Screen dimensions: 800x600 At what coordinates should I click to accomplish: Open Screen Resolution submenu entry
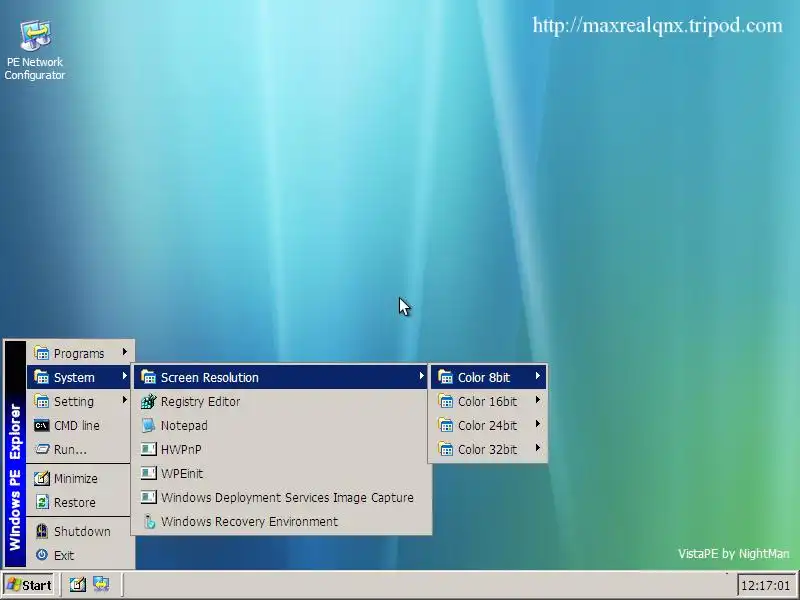tap(281, 377)
